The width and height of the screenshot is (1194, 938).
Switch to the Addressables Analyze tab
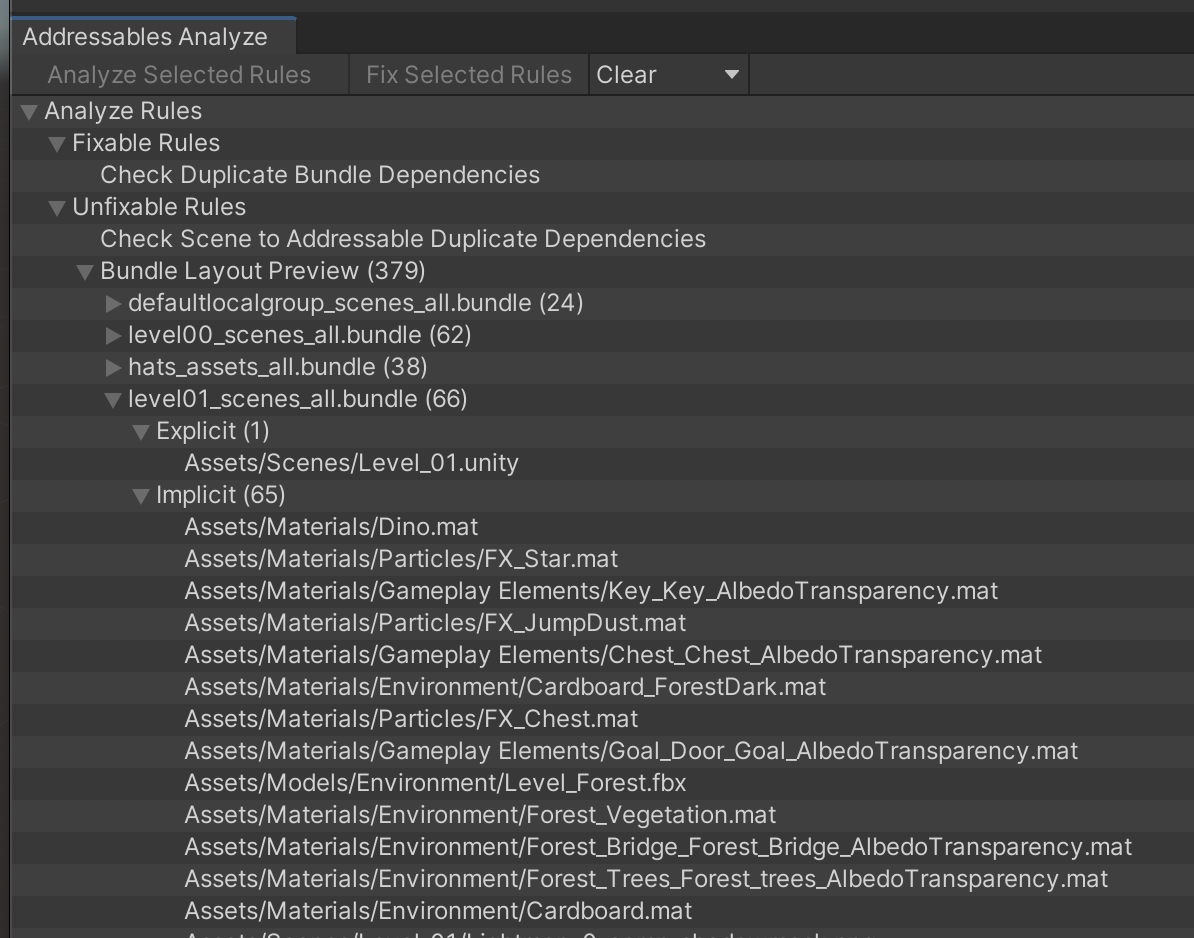(146, 36)
